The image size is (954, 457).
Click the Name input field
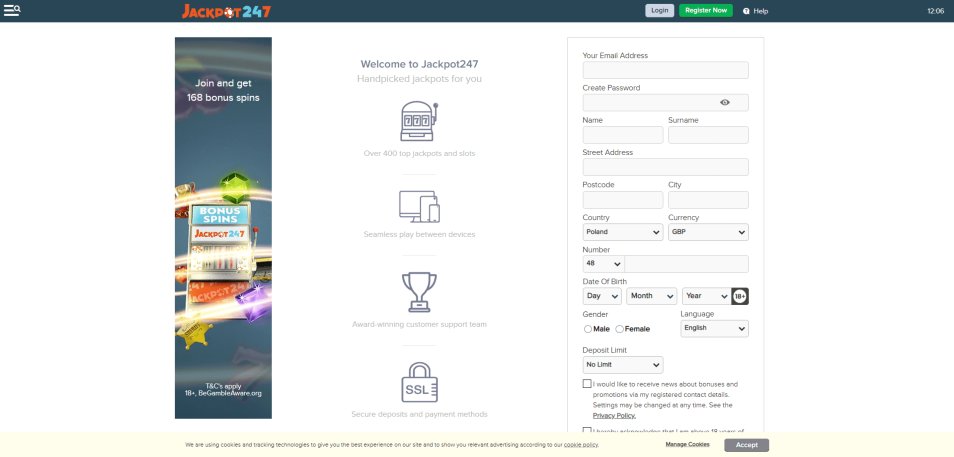623,134
